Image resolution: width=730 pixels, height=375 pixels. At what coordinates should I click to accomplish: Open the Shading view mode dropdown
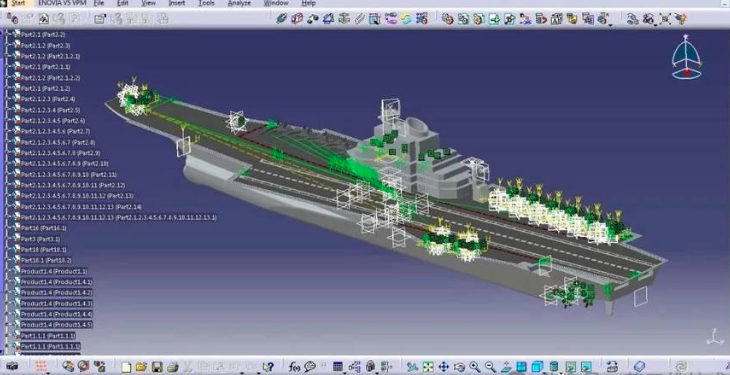(561, 373)
